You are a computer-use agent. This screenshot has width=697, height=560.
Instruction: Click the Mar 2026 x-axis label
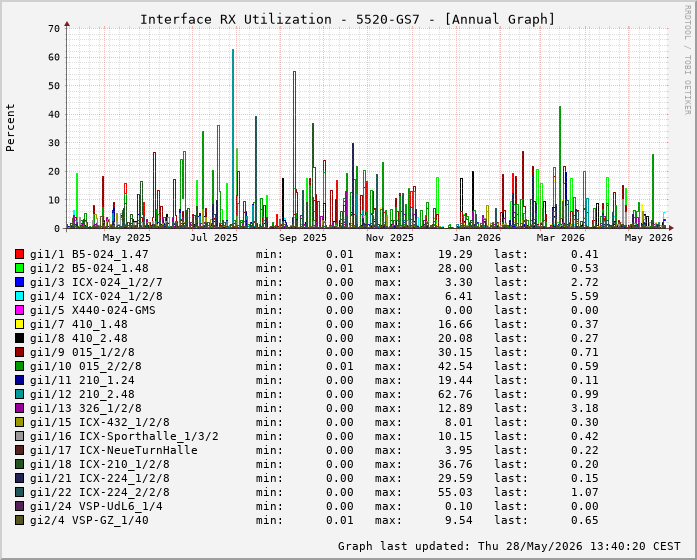pyautogui.click(x=561, y=238)
